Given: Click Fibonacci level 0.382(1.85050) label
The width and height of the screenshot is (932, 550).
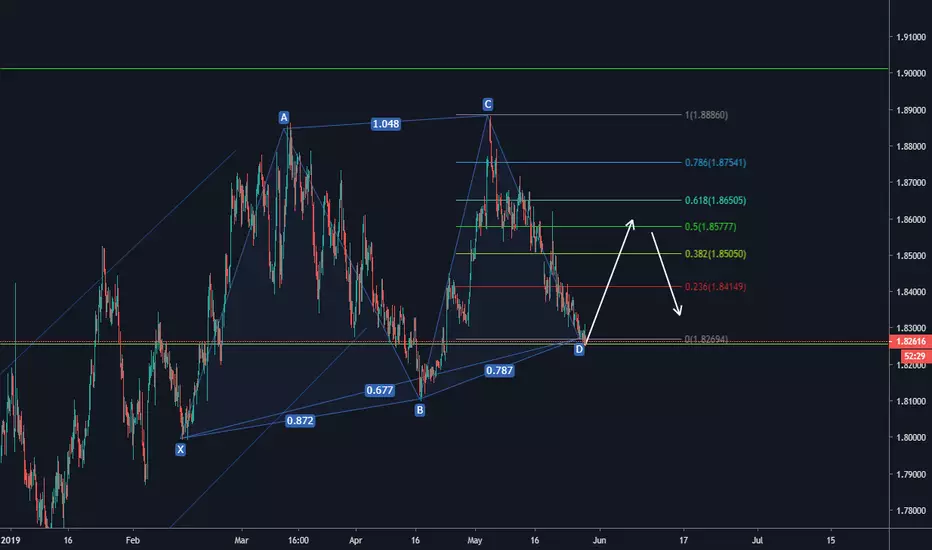Looking at the screenshot, I should pyautogui.click(x=715, y=254).
